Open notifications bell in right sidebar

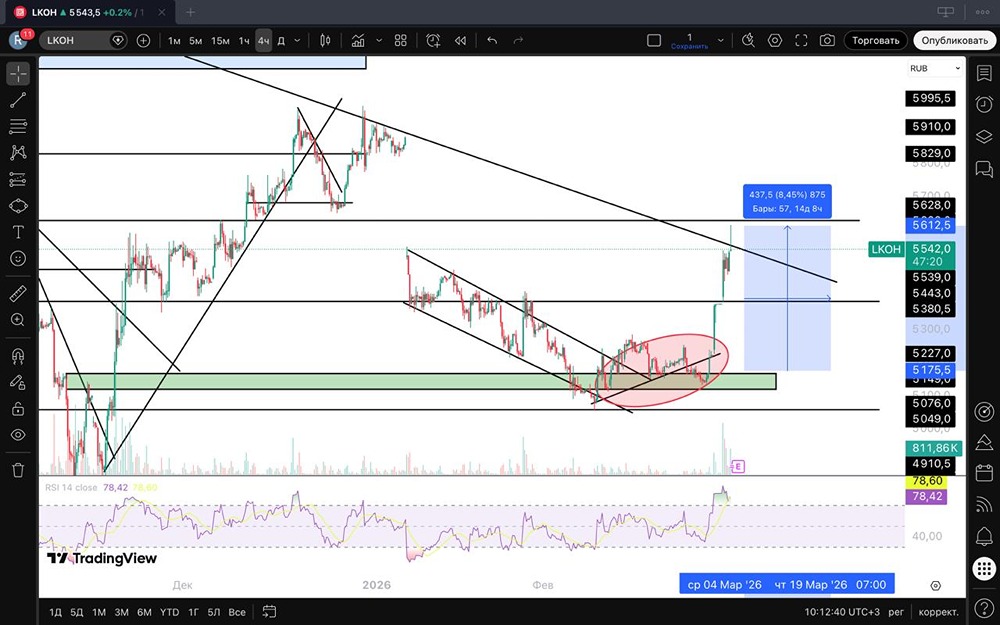pos(984,536)
